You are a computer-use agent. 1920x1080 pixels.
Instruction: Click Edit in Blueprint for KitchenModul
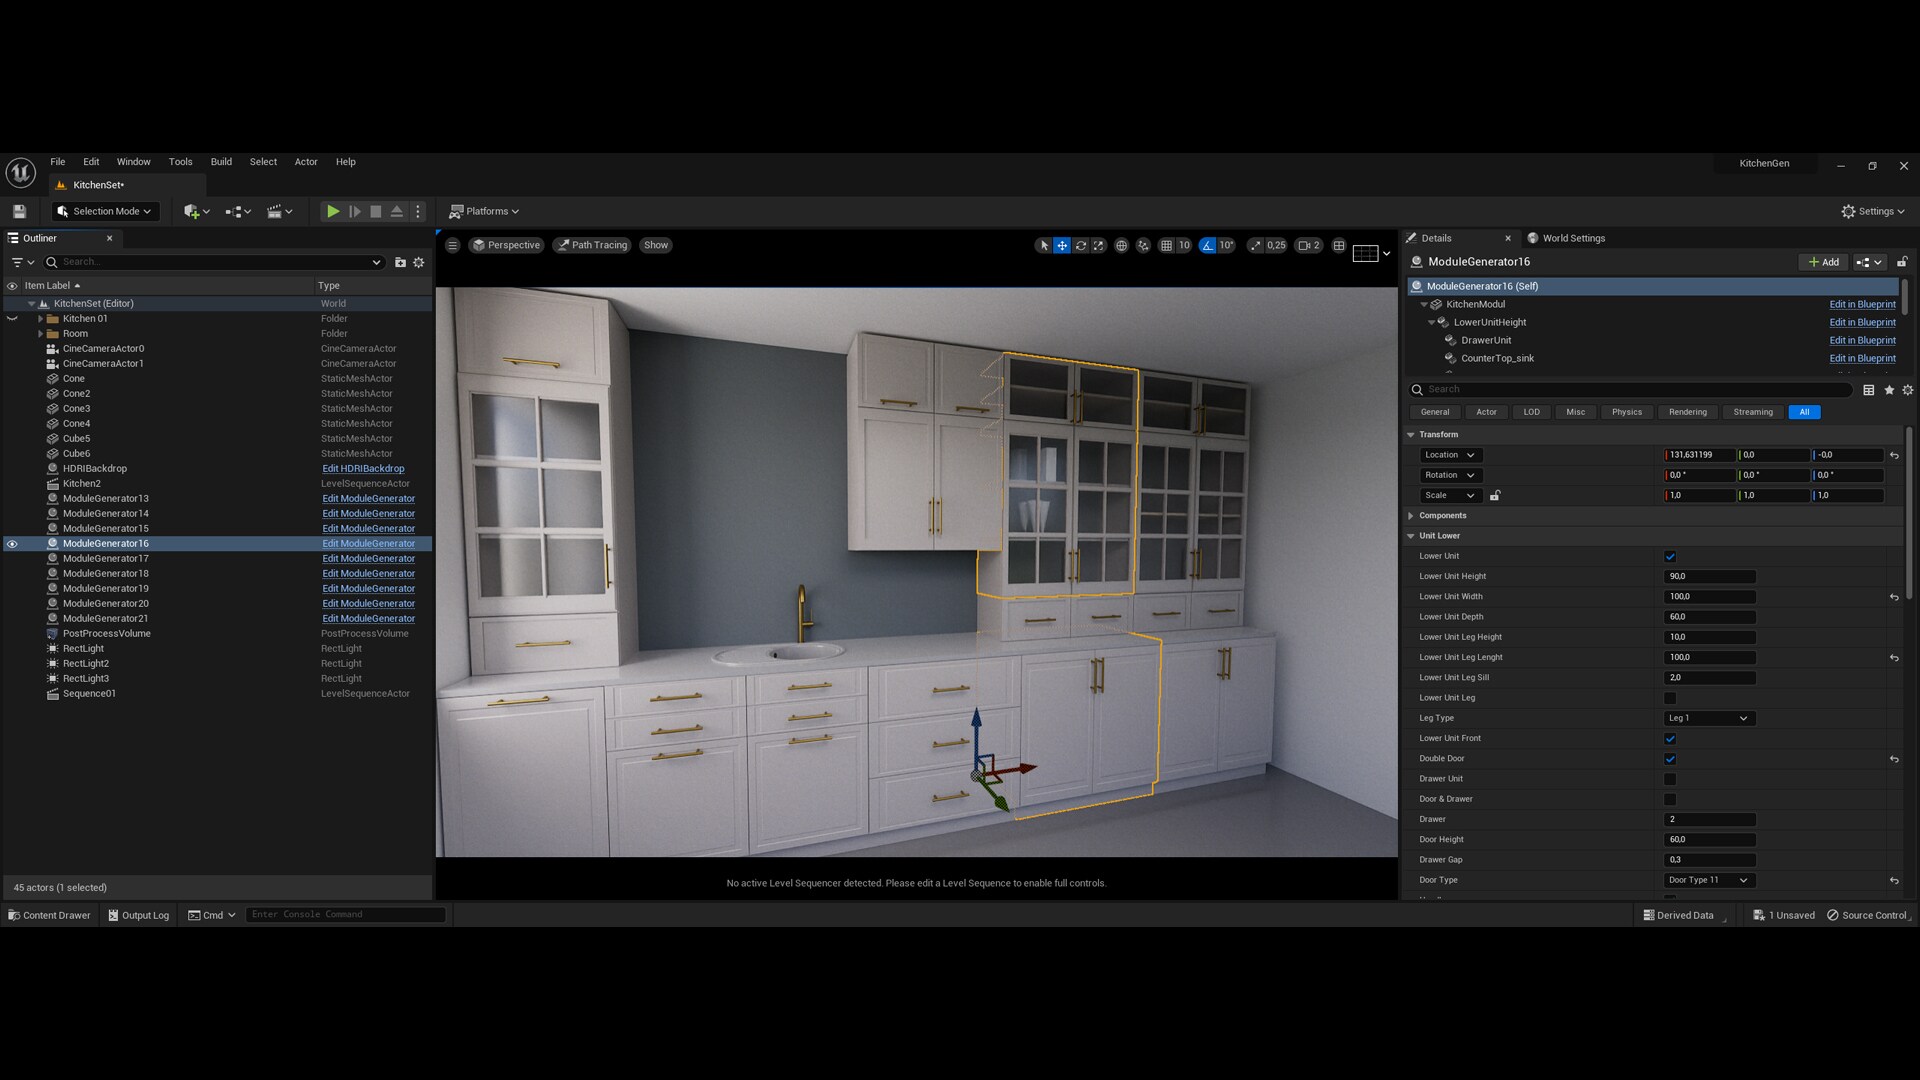pos(1861,304)
